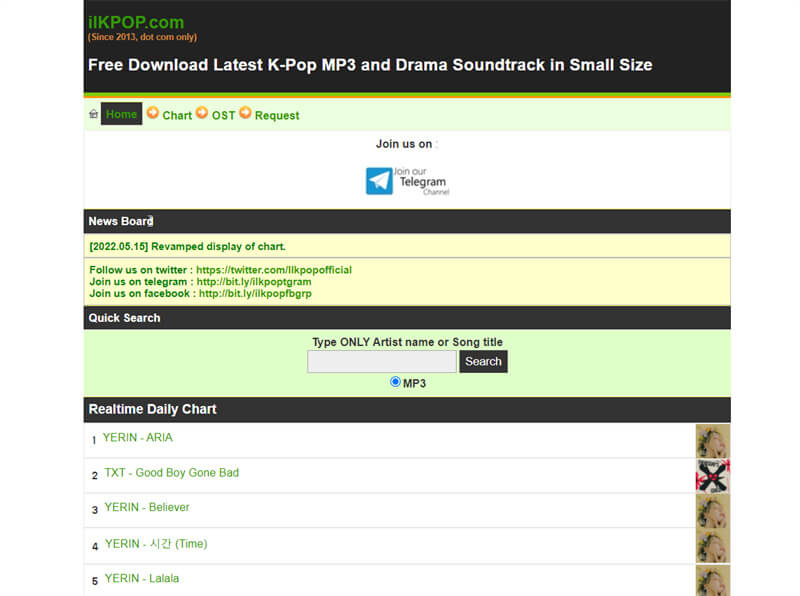800x596 pixels.
Task: Open the Home menu tab
Action: coord(121,114)
